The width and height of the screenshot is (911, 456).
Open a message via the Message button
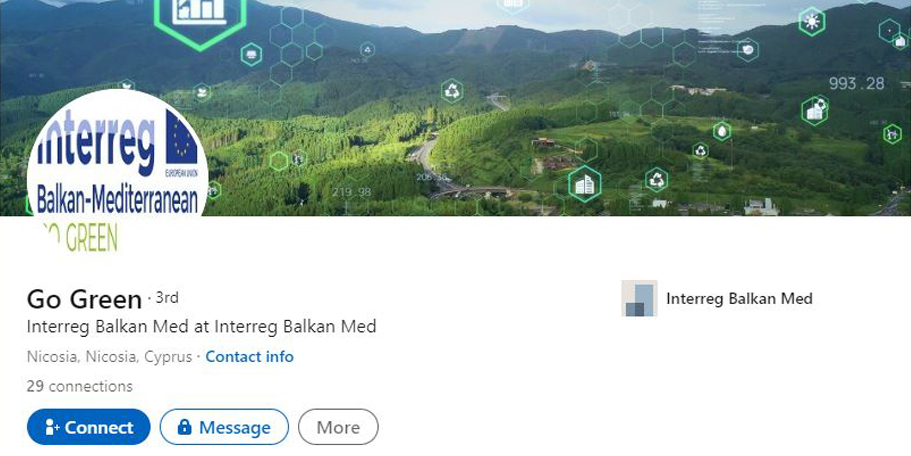pos(224,427)
